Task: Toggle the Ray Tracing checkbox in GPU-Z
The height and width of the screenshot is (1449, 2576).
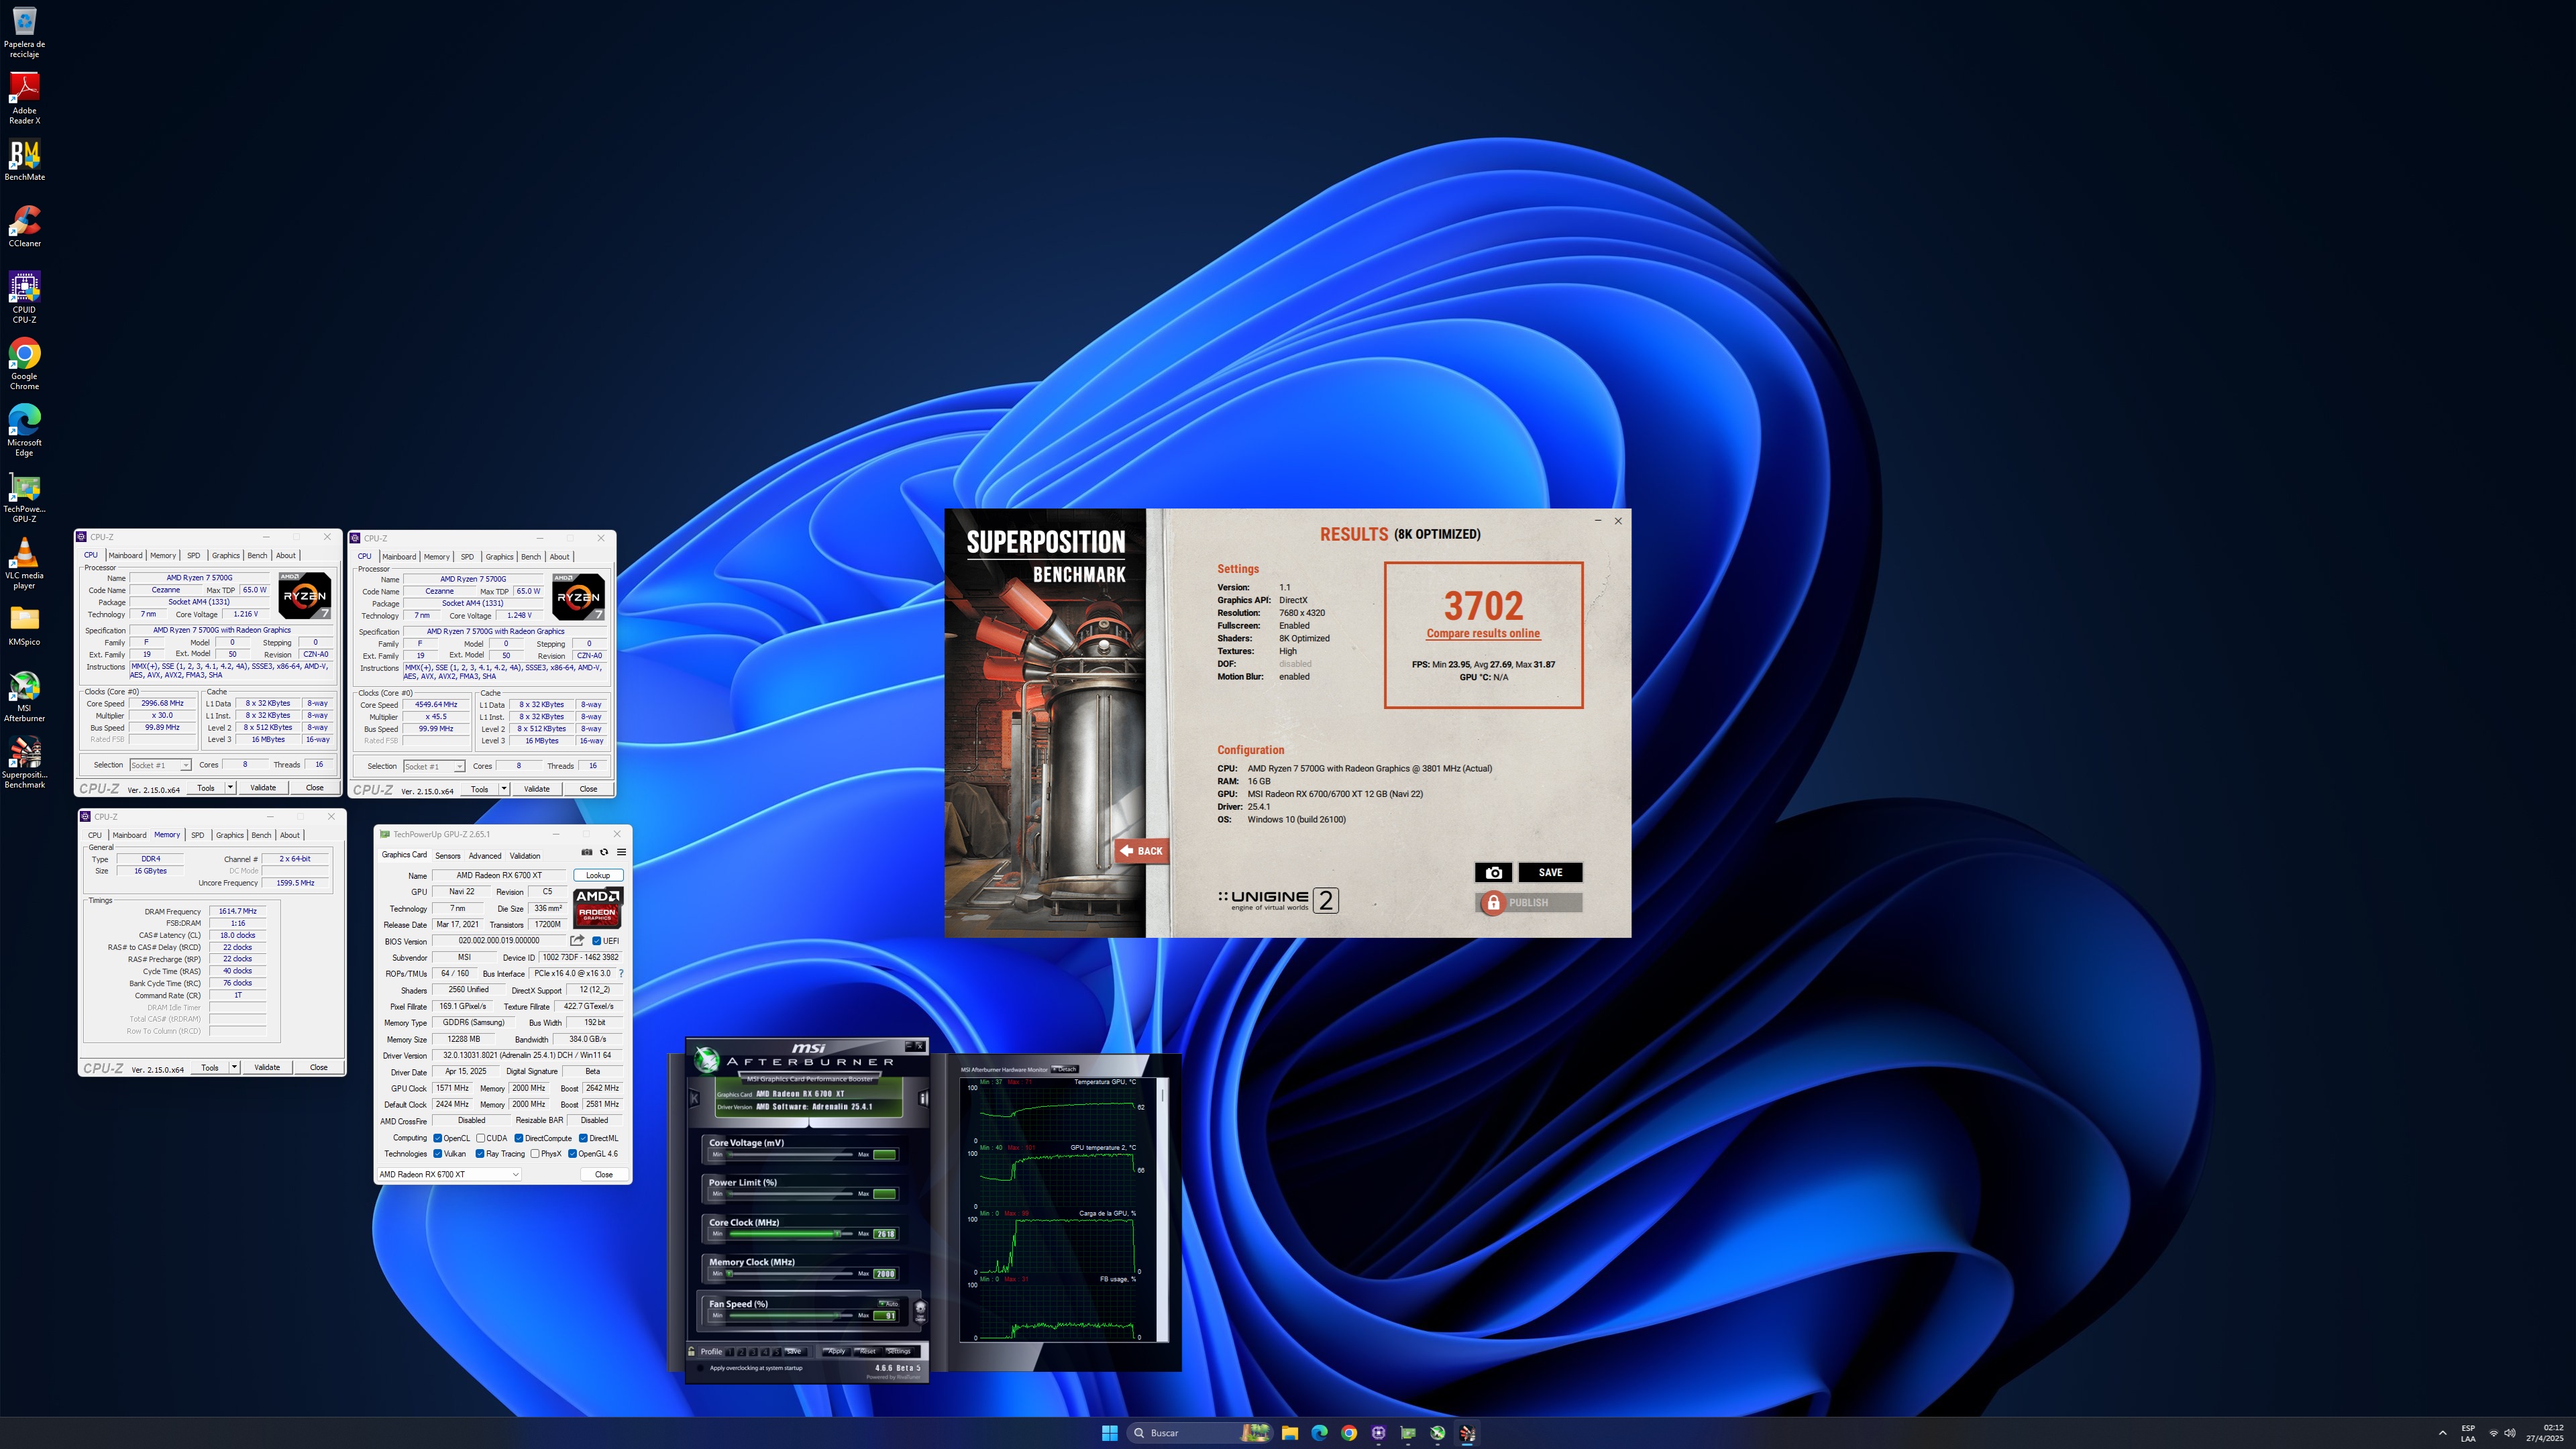Action: pyautogui.click(x=480, y=1153)
